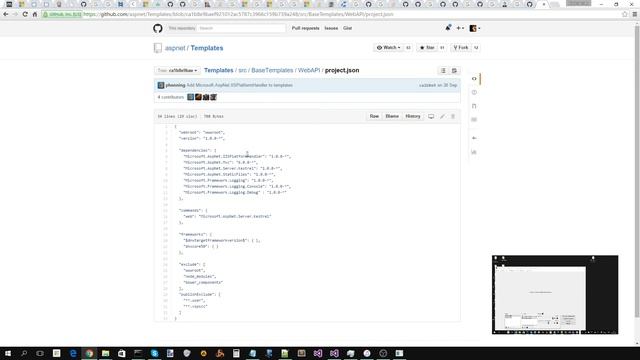This screenshot has height=360, width=640.
Task: Open the Chrome menu icon
Action: pyautogui.click(x=635, y=14)
